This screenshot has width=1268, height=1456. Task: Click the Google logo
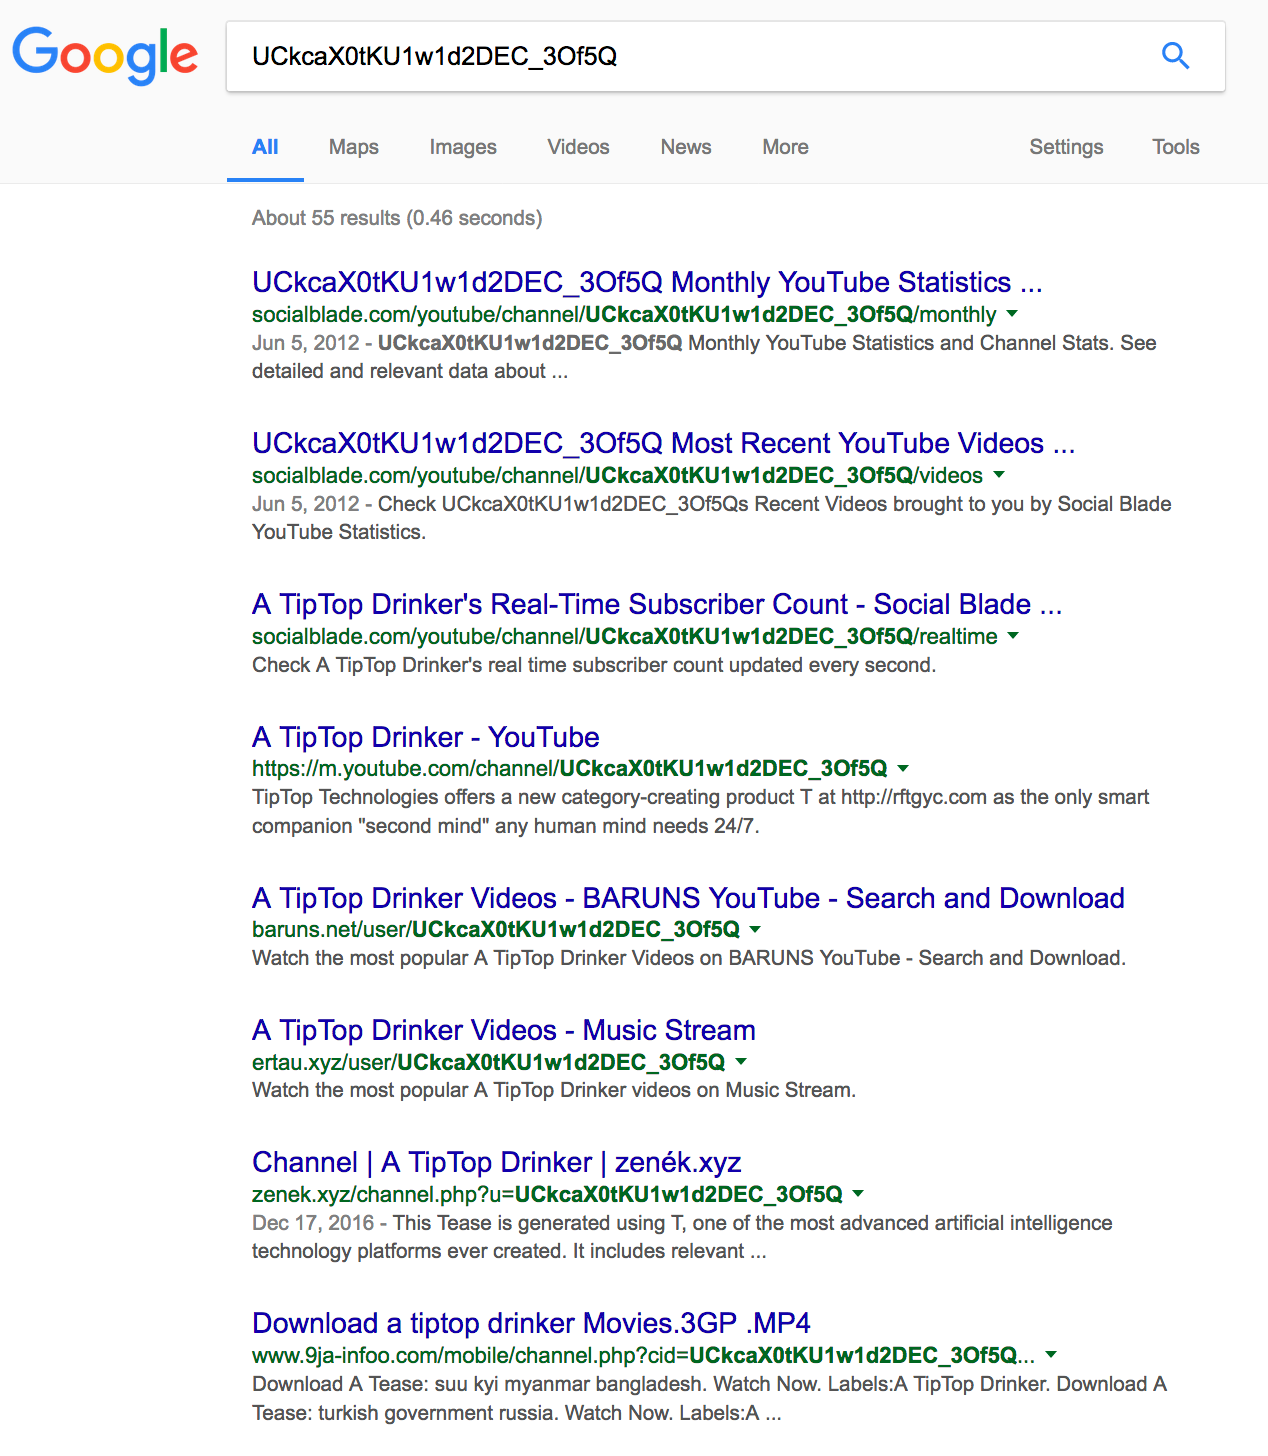coord(105,55)
